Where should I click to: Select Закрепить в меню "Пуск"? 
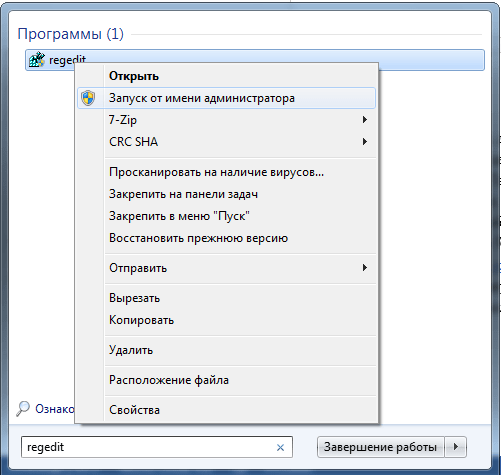coord(226,216)
